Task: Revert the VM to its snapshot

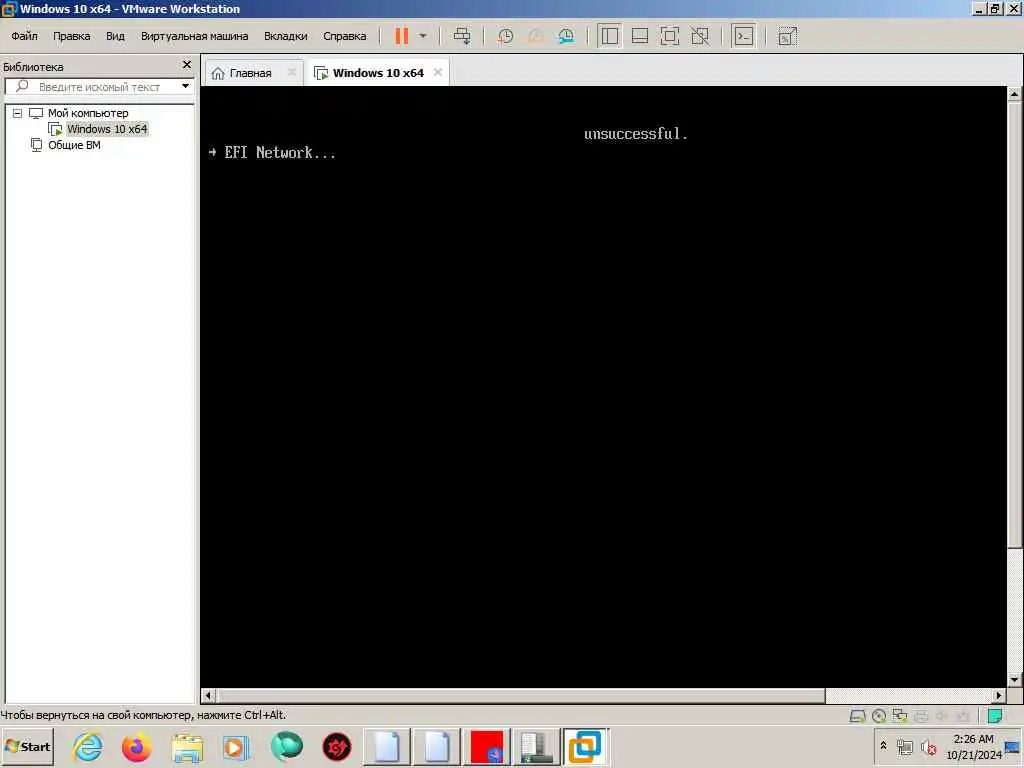Action: 536,36
